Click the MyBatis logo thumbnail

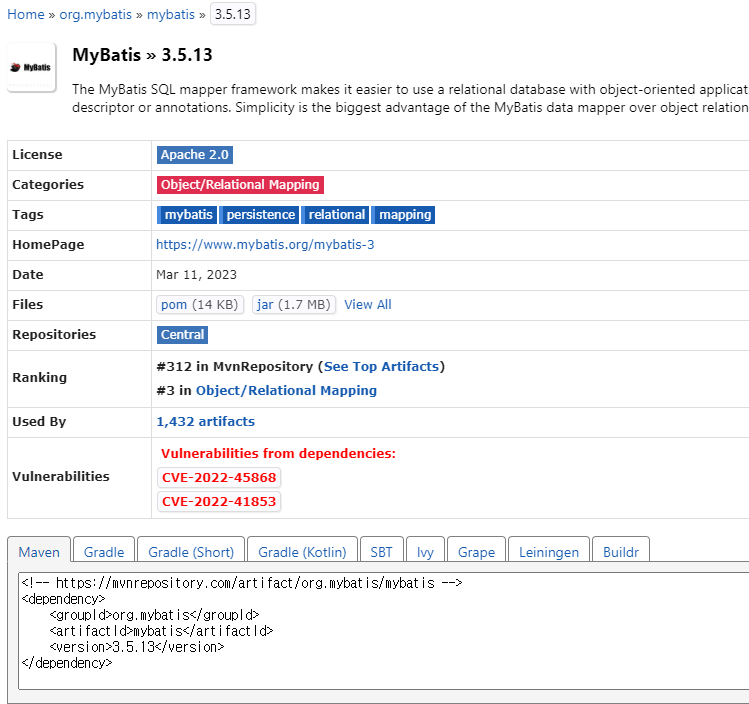tap(32, 67)
